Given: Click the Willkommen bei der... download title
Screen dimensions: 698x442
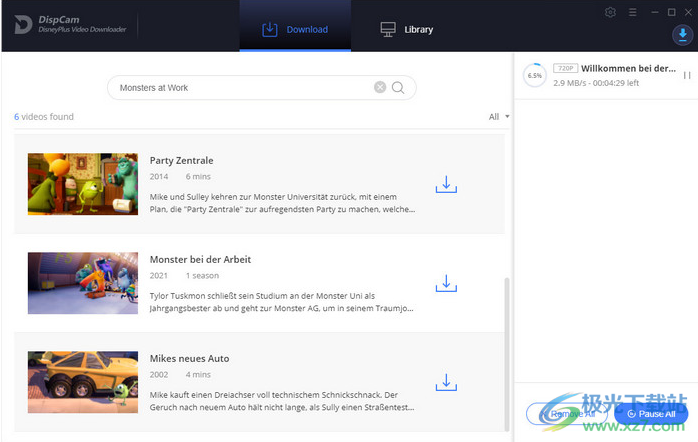Looking at the screenshot, I should coord(629,68).
